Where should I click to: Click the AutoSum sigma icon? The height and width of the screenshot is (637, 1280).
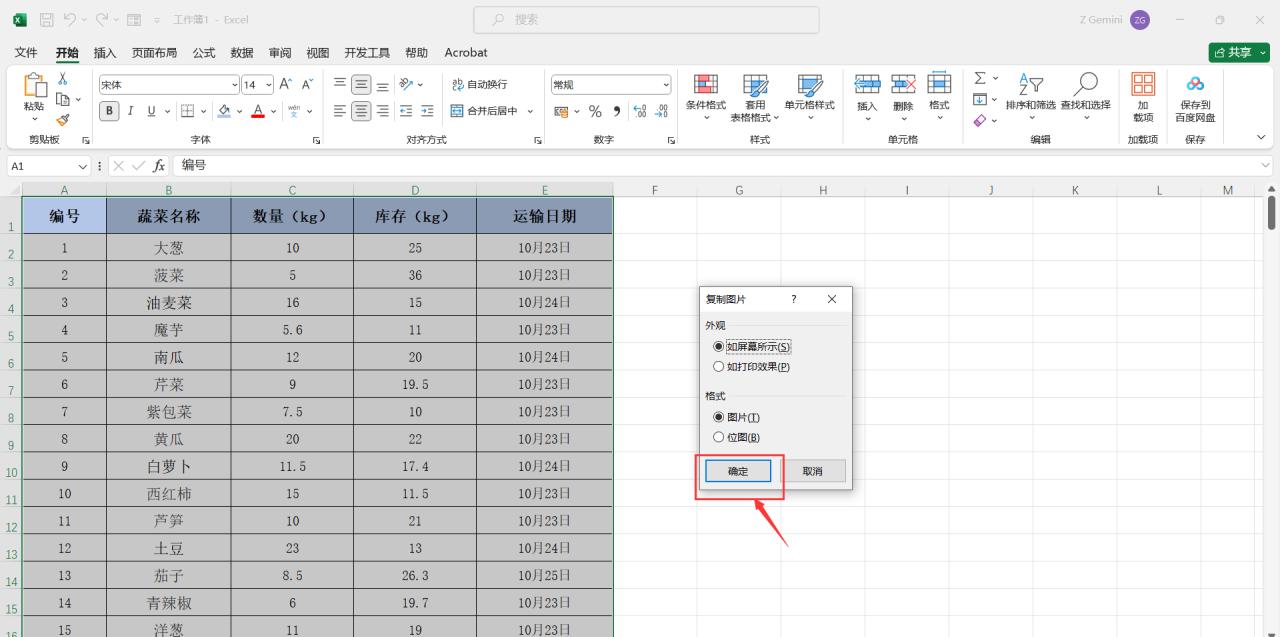(x=980, y=78)
